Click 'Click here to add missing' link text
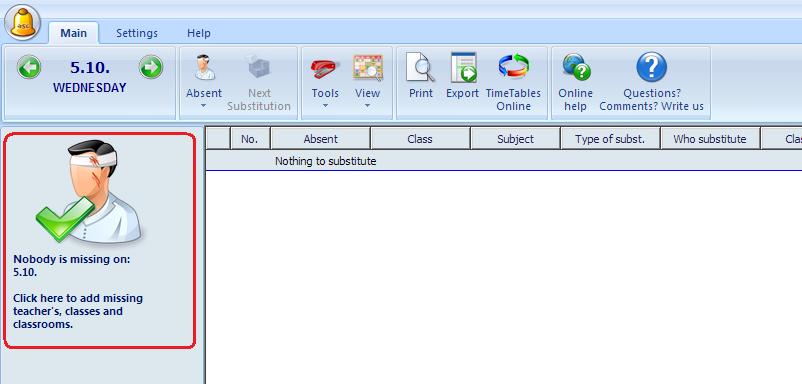802x384 pixels. pos(78,298)
